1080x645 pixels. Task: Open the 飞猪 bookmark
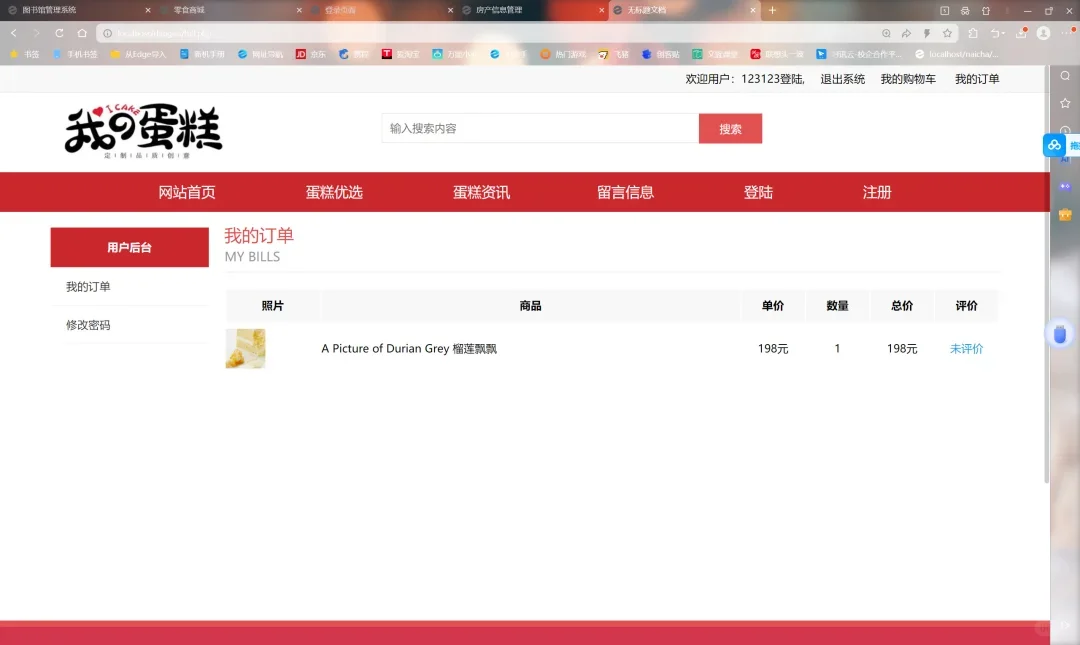(611, 54)
